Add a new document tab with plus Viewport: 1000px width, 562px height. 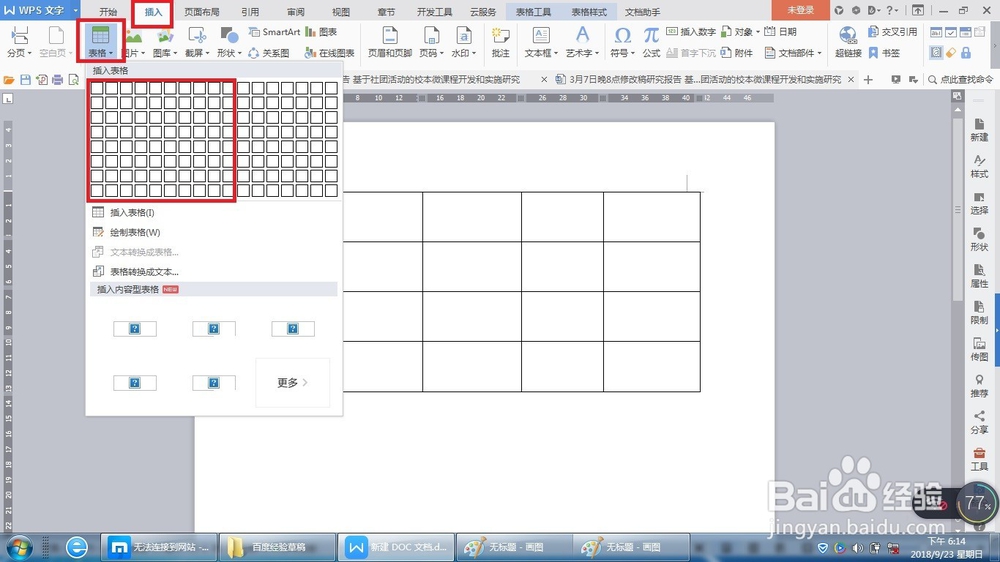868,80
